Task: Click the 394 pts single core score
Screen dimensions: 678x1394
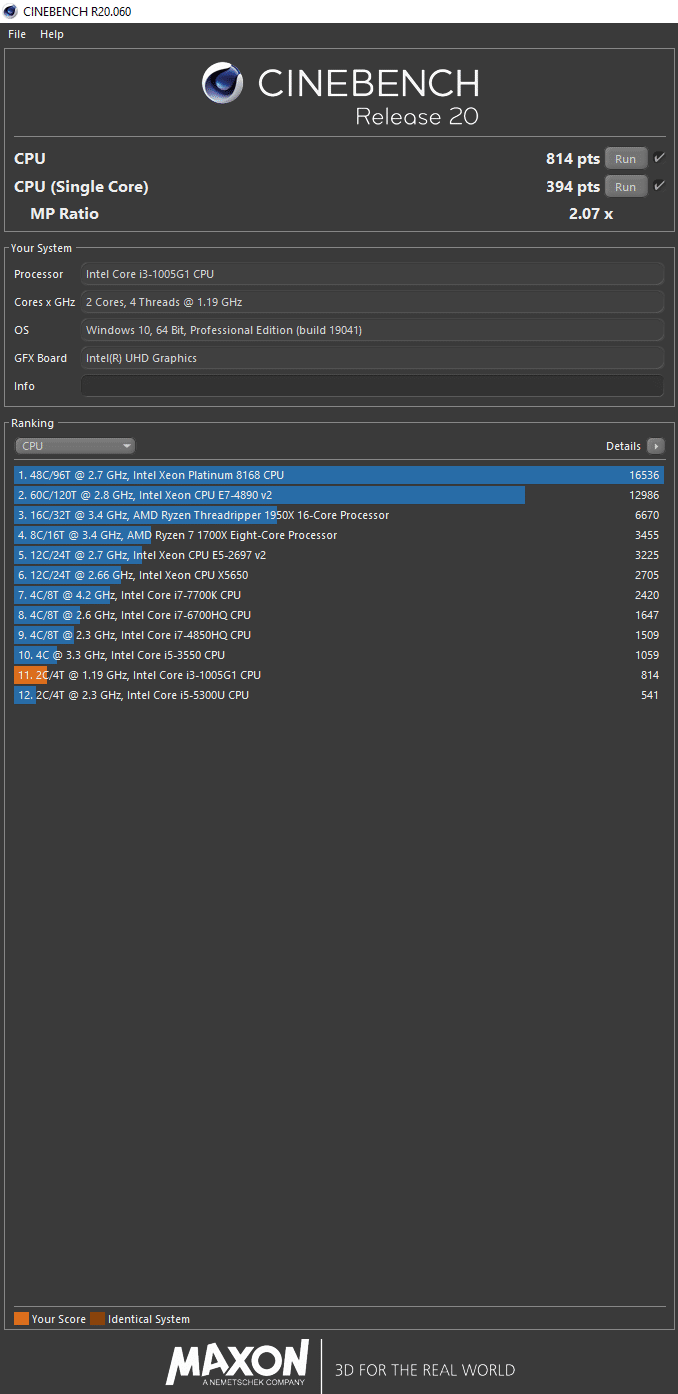Action: tap(573, 187)
